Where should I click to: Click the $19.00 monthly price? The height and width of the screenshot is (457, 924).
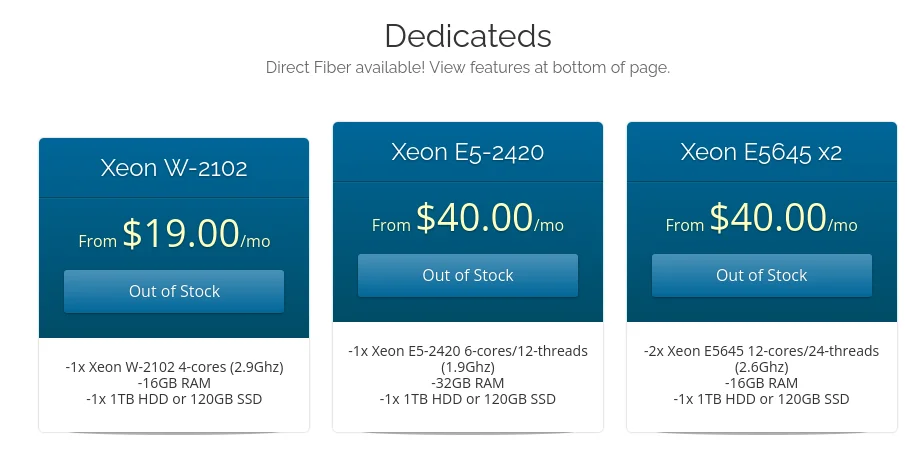[x=181, y=233]
